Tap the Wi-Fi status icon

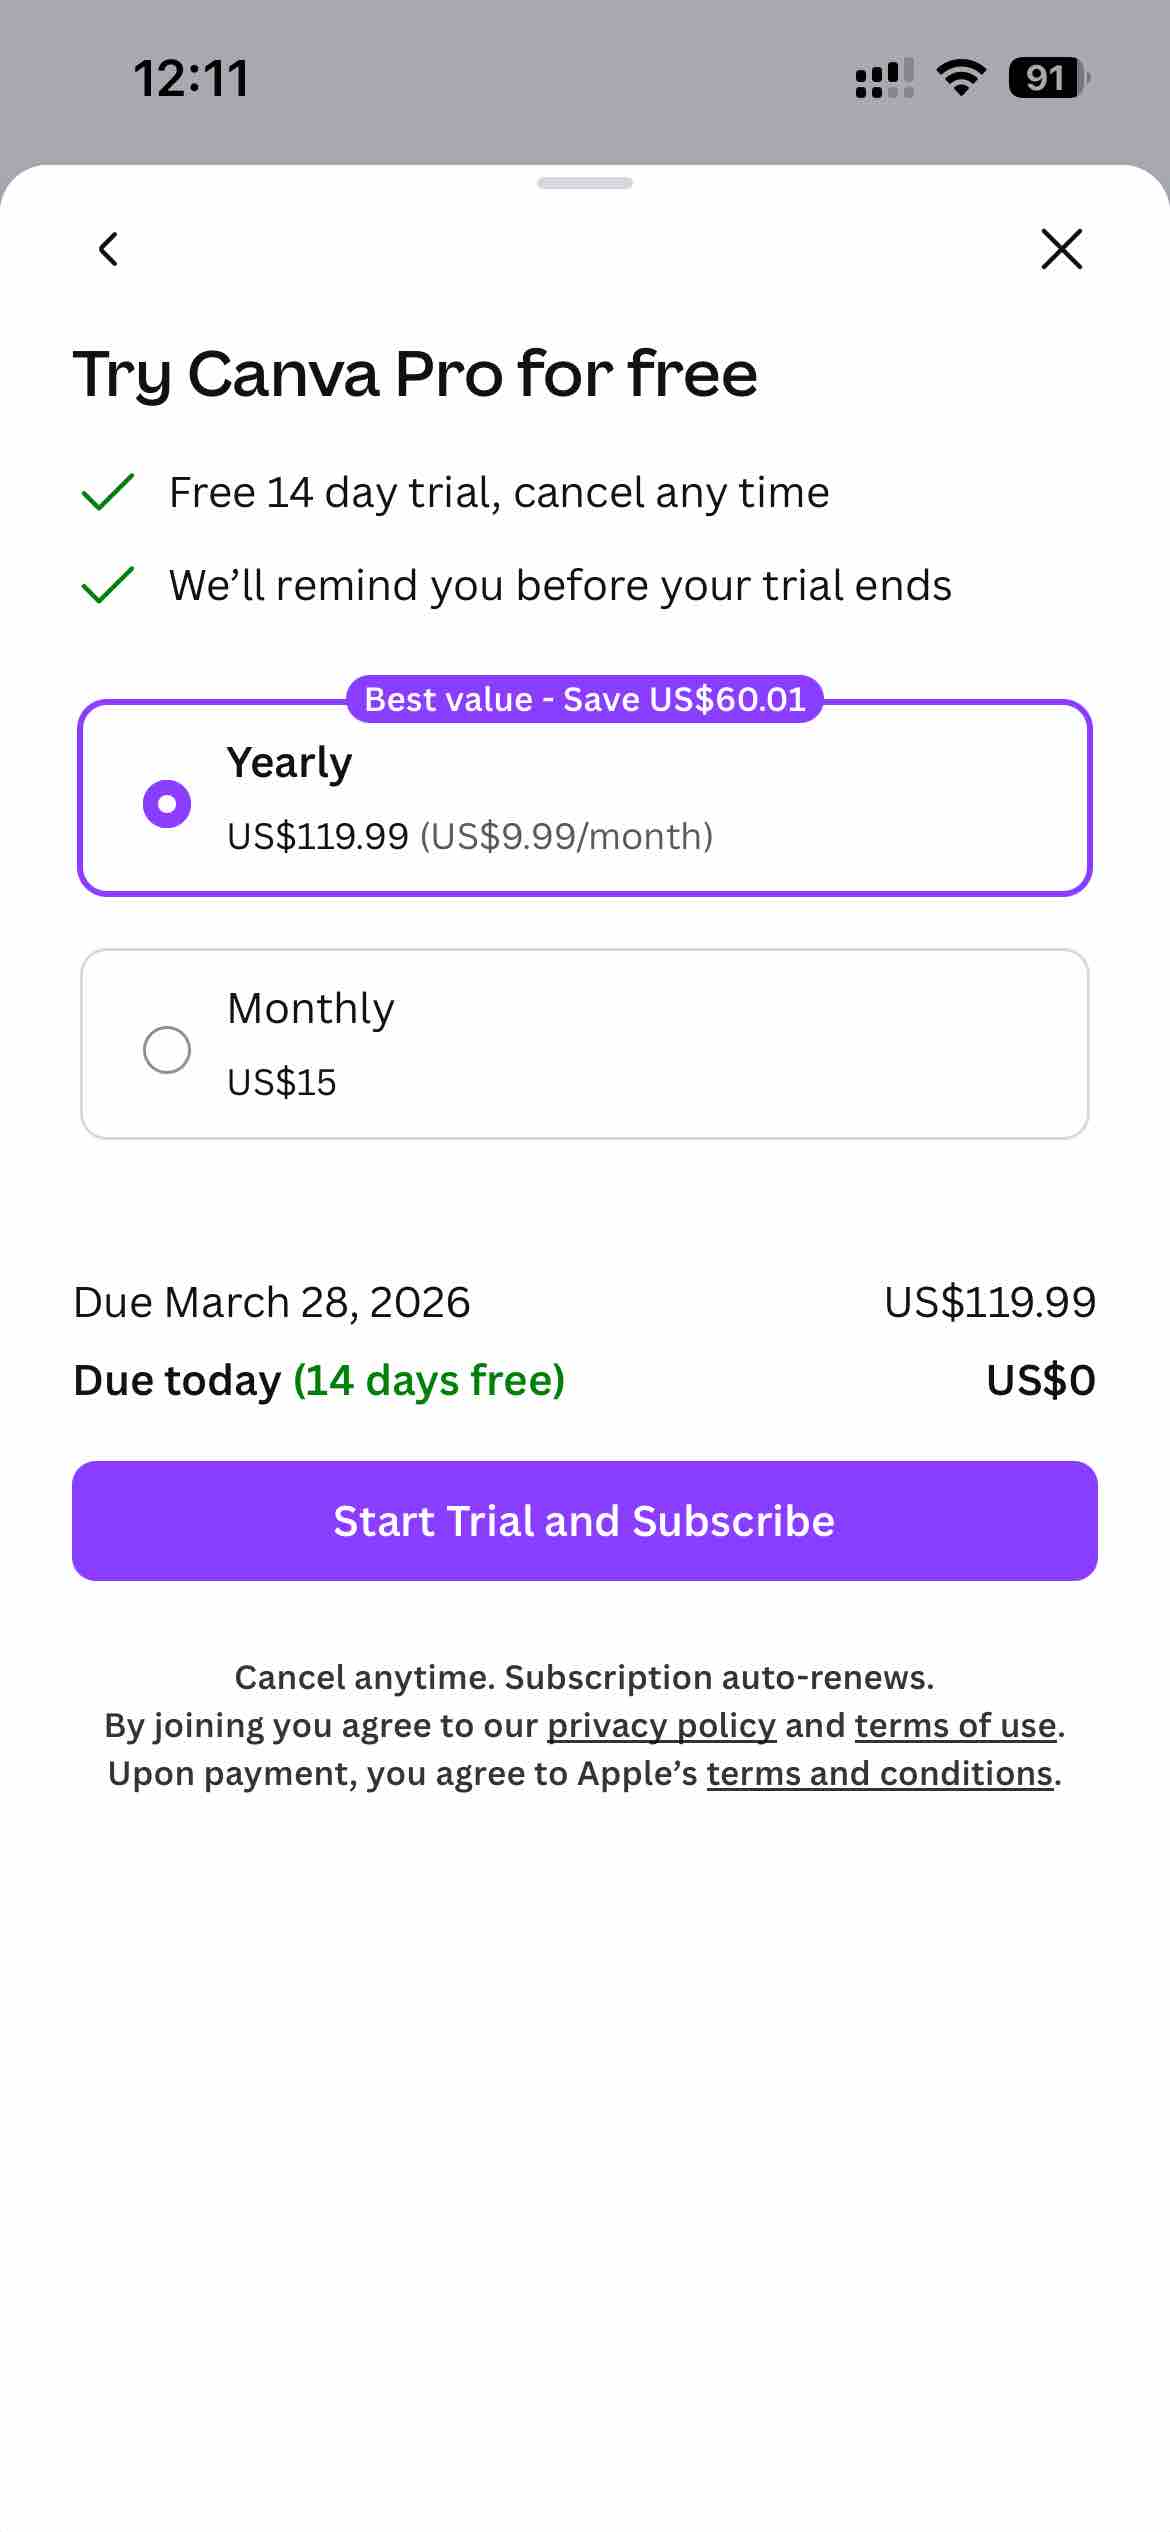click(961, 78)
